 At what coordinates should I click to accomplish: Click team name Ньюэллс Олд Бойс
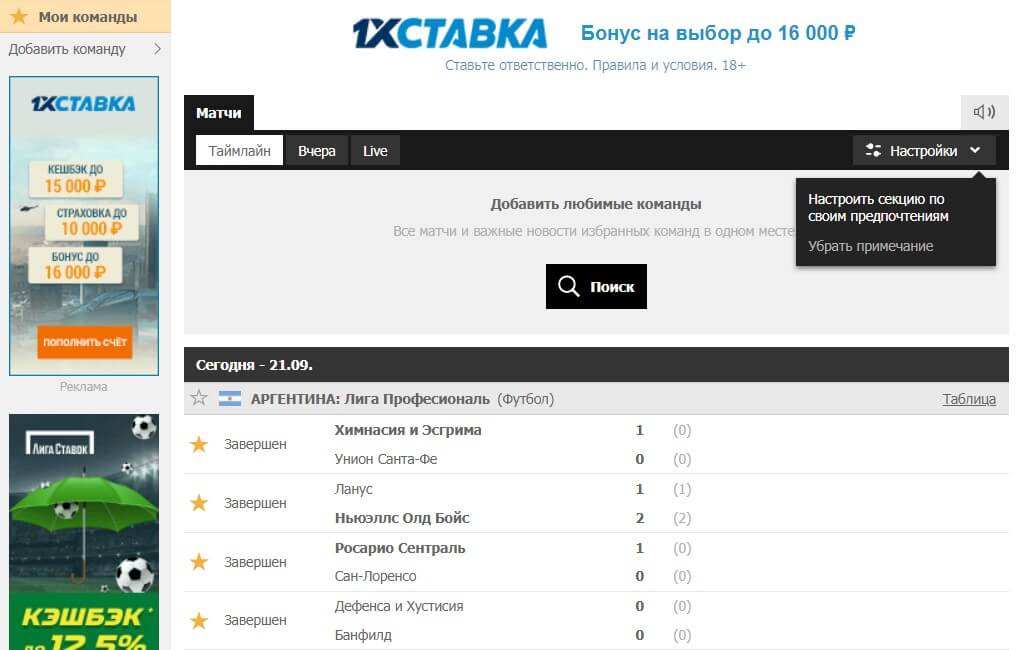(x=402, y=518)
